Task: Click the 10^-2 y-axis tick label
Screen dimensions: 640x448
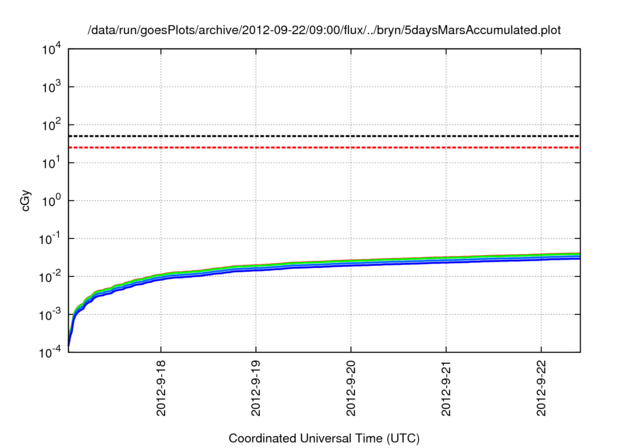Action: coord(49,277)
